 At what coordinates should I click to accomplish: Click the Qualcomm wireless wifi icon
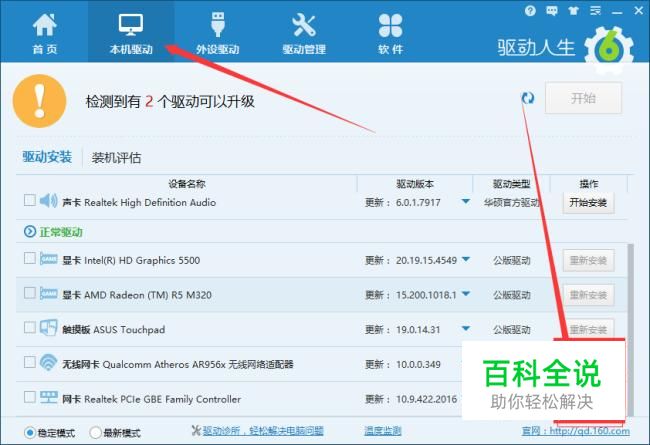click(48, 362)
